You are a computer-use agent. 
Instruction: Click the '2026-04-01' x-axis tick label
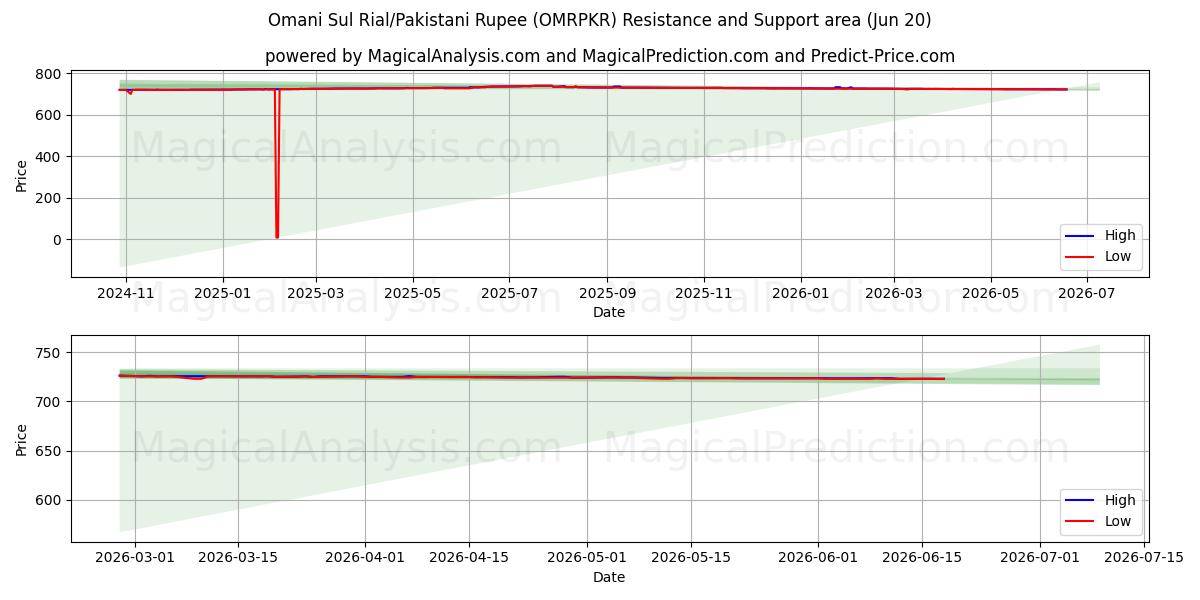click(x=365, y=559)
